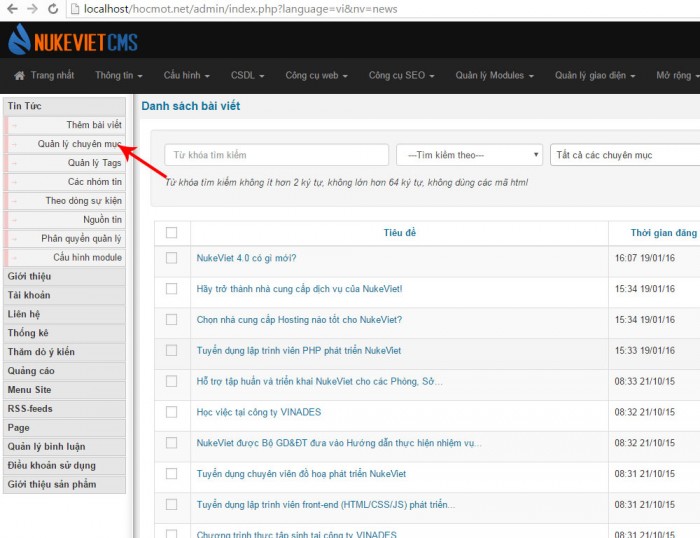The image size is (700, 538).
Task: Check the Hỗ trợ tập huấn row
Action: click(x=171, y=381)
